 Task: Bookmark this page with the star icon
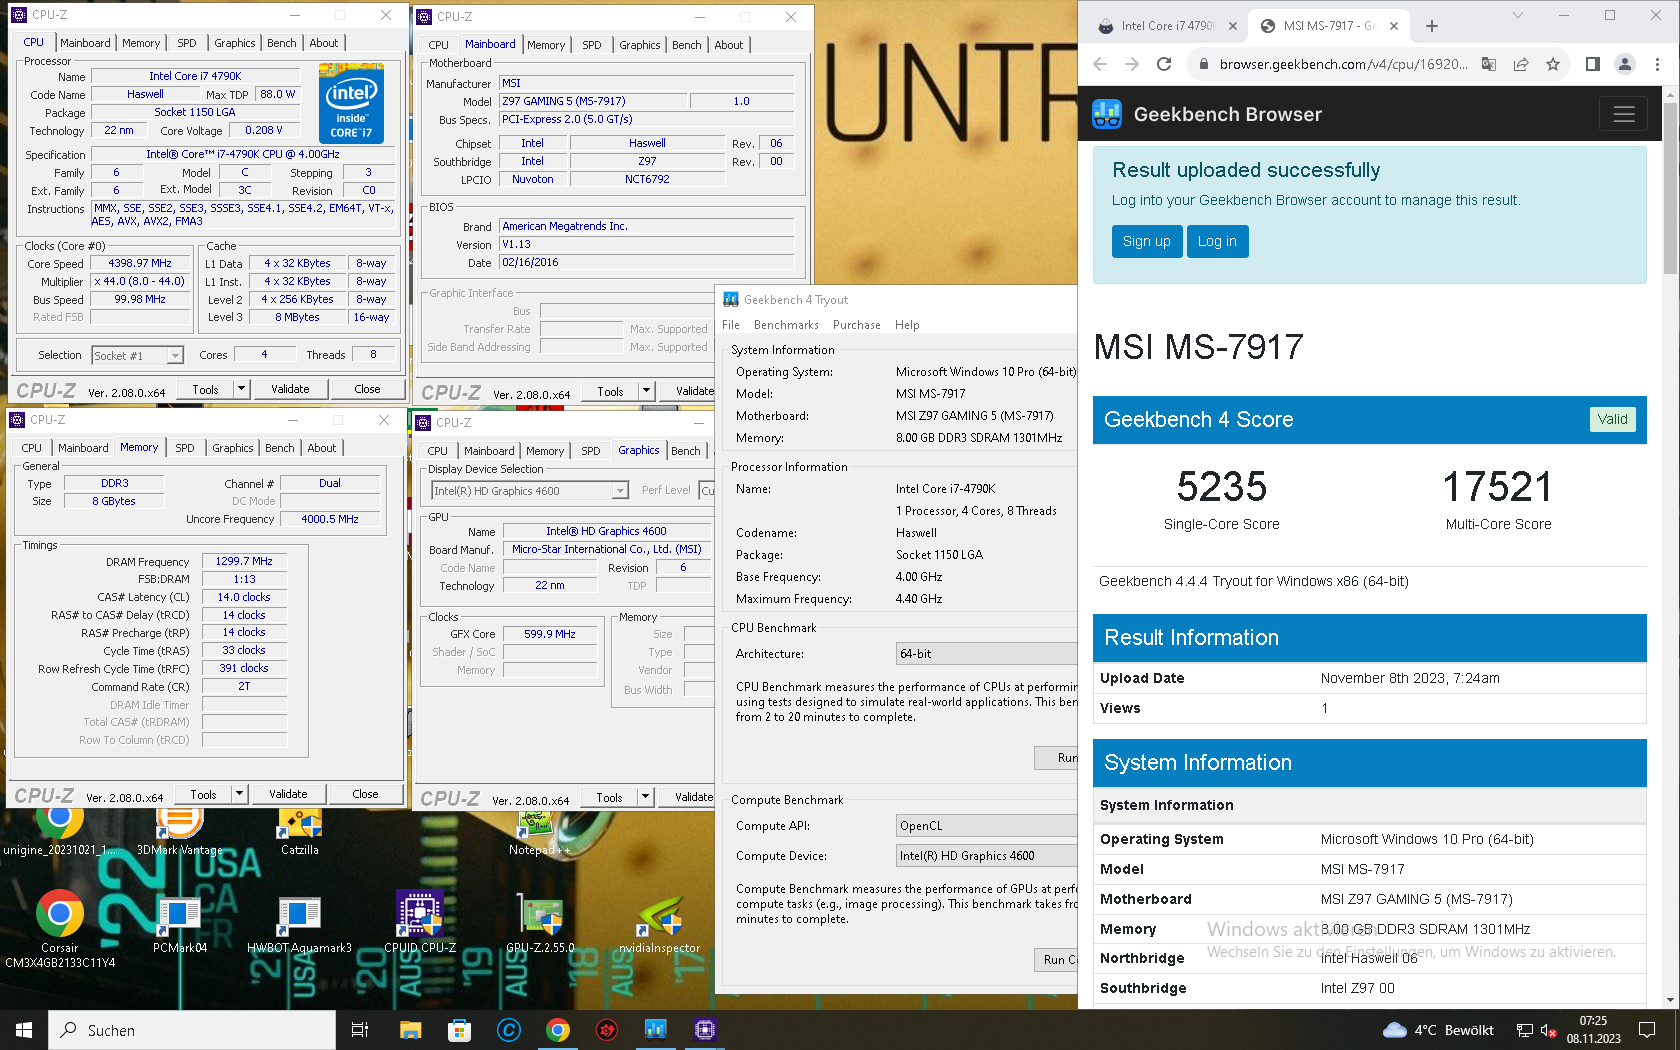(x=1553, y=64)
